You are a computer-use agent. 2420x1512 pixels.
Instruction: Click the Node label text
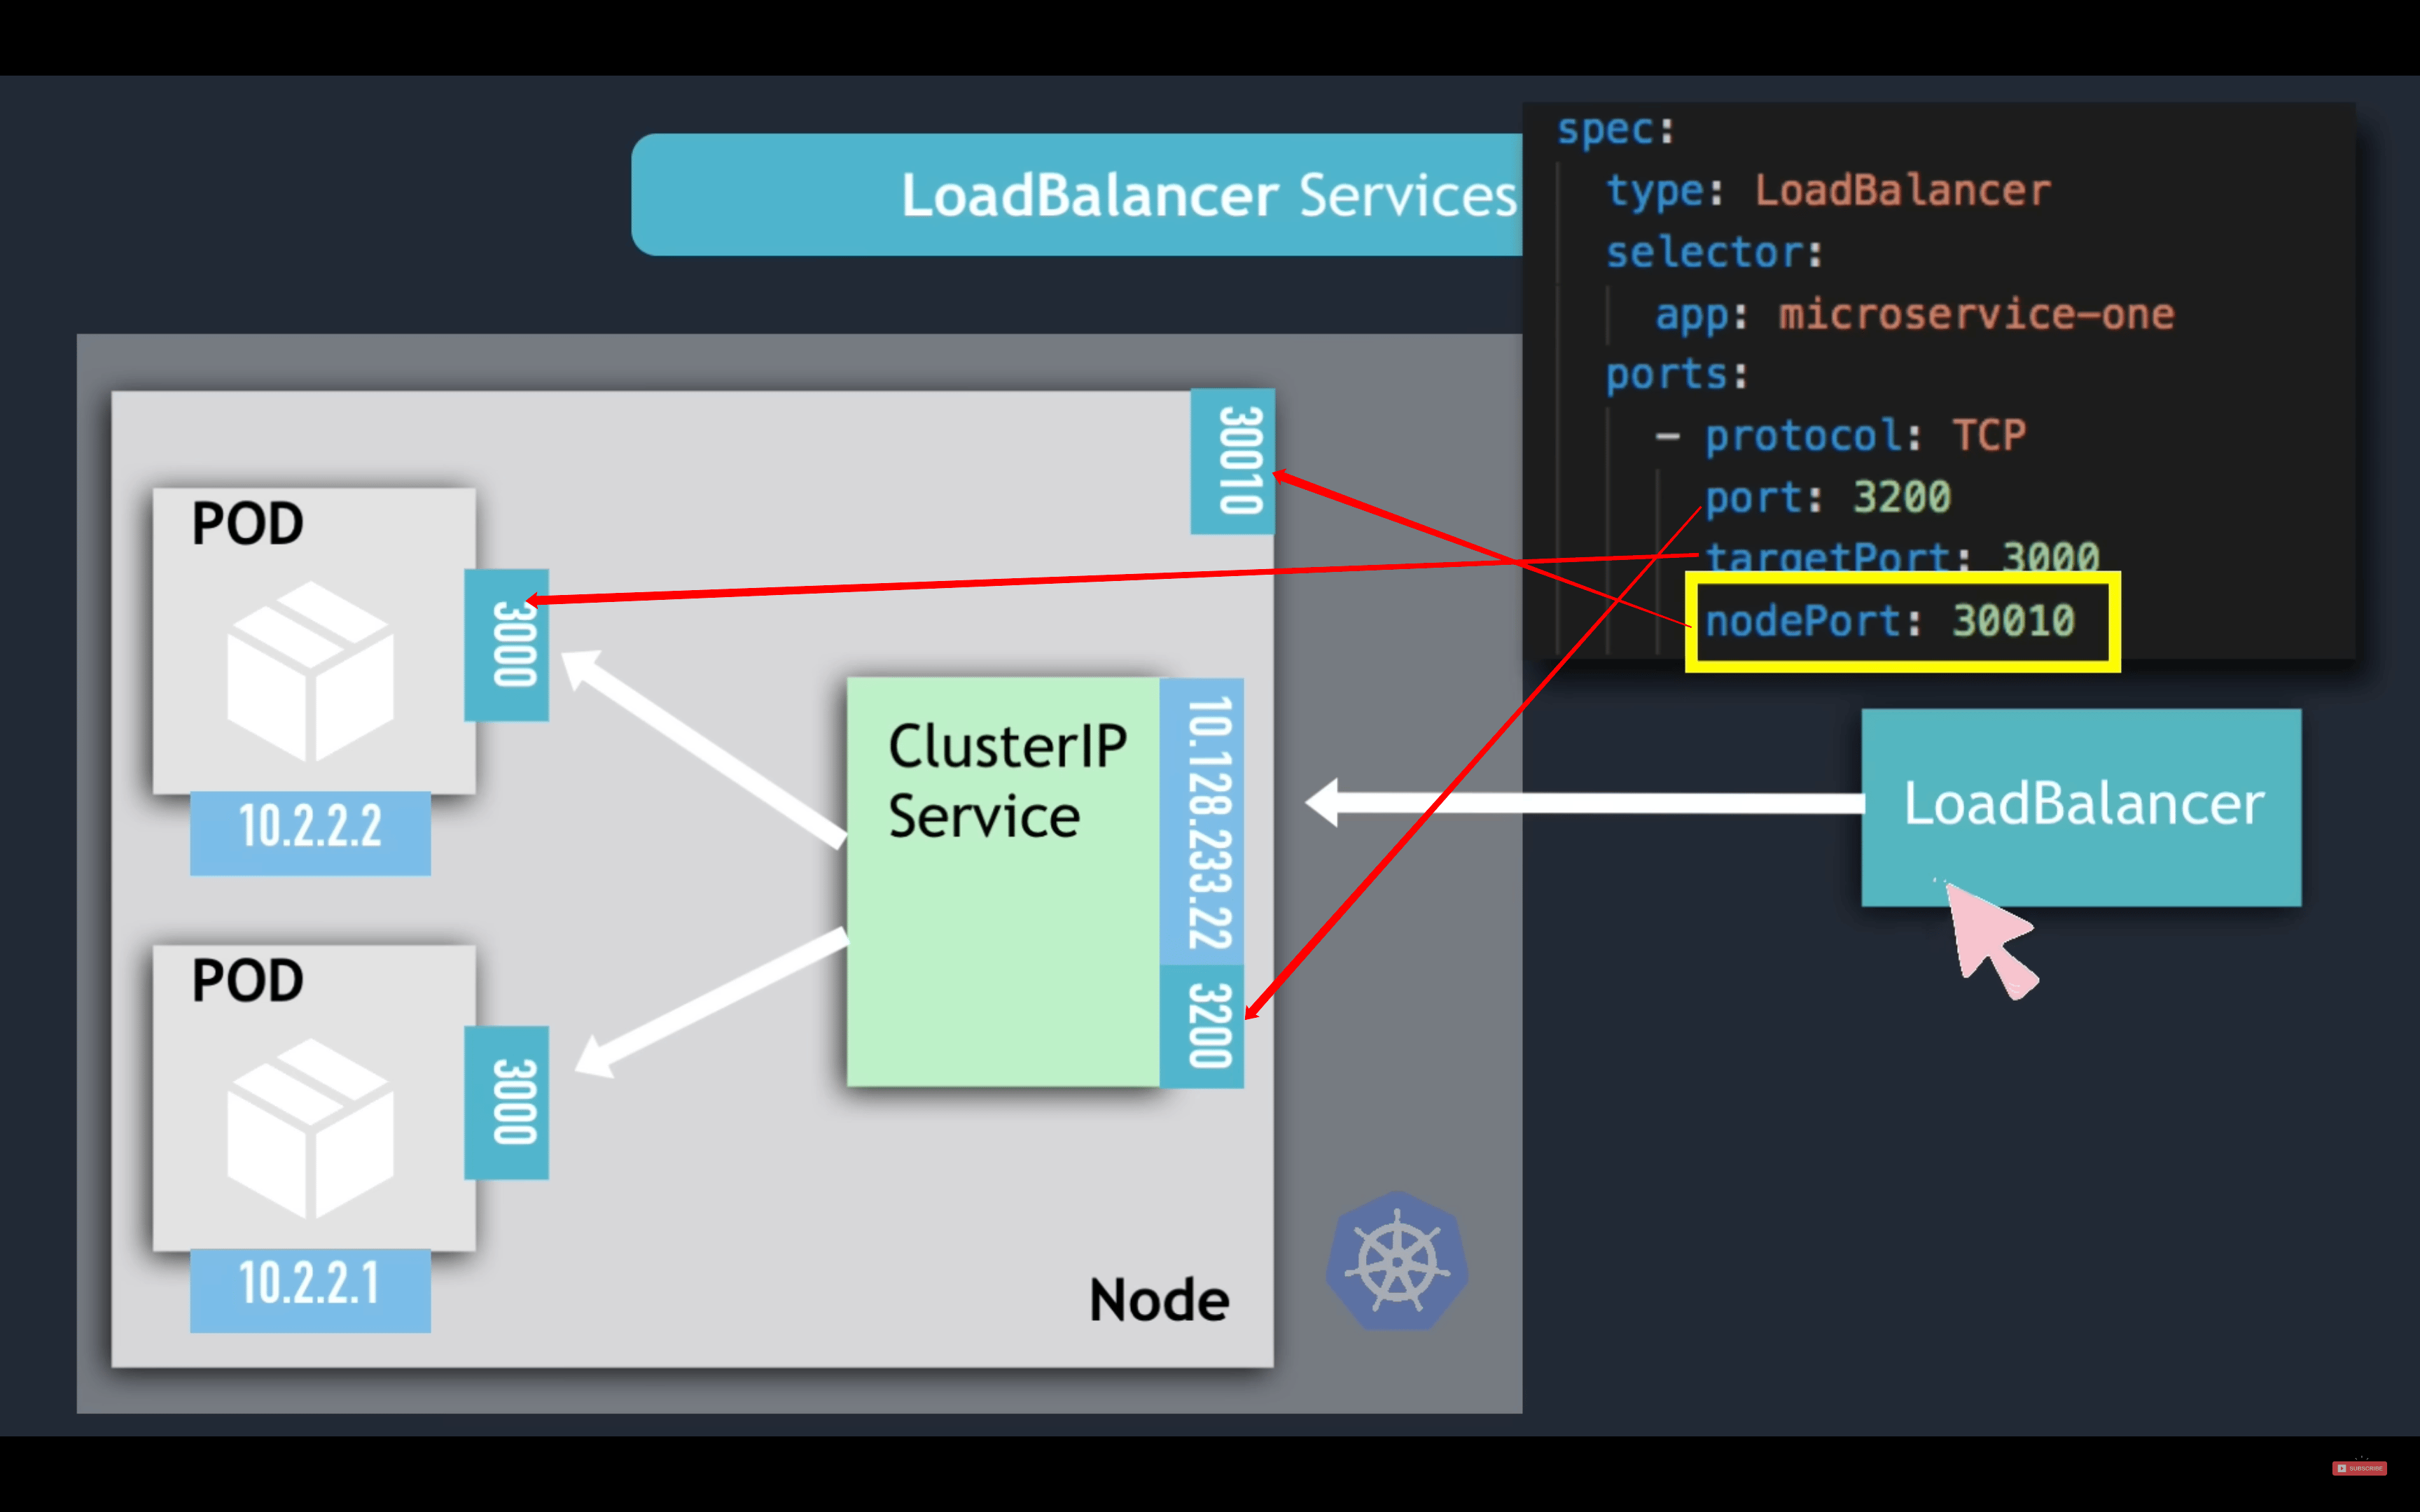click(x=1159, y=1301)
